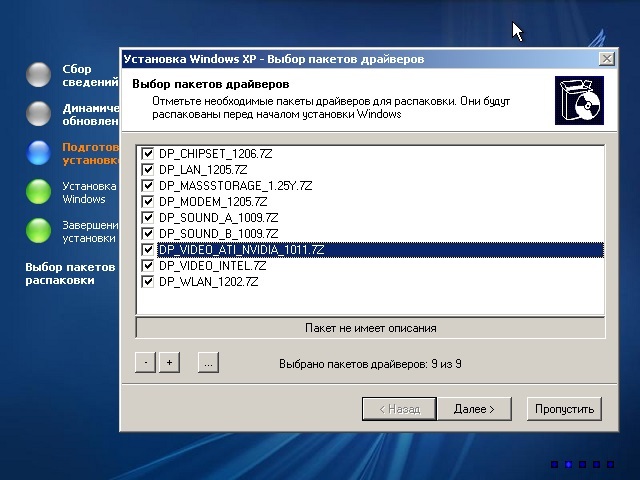Close the driver pack selection dialog
The height and width of the screenshot is (480, 640).
click(607, 59)
